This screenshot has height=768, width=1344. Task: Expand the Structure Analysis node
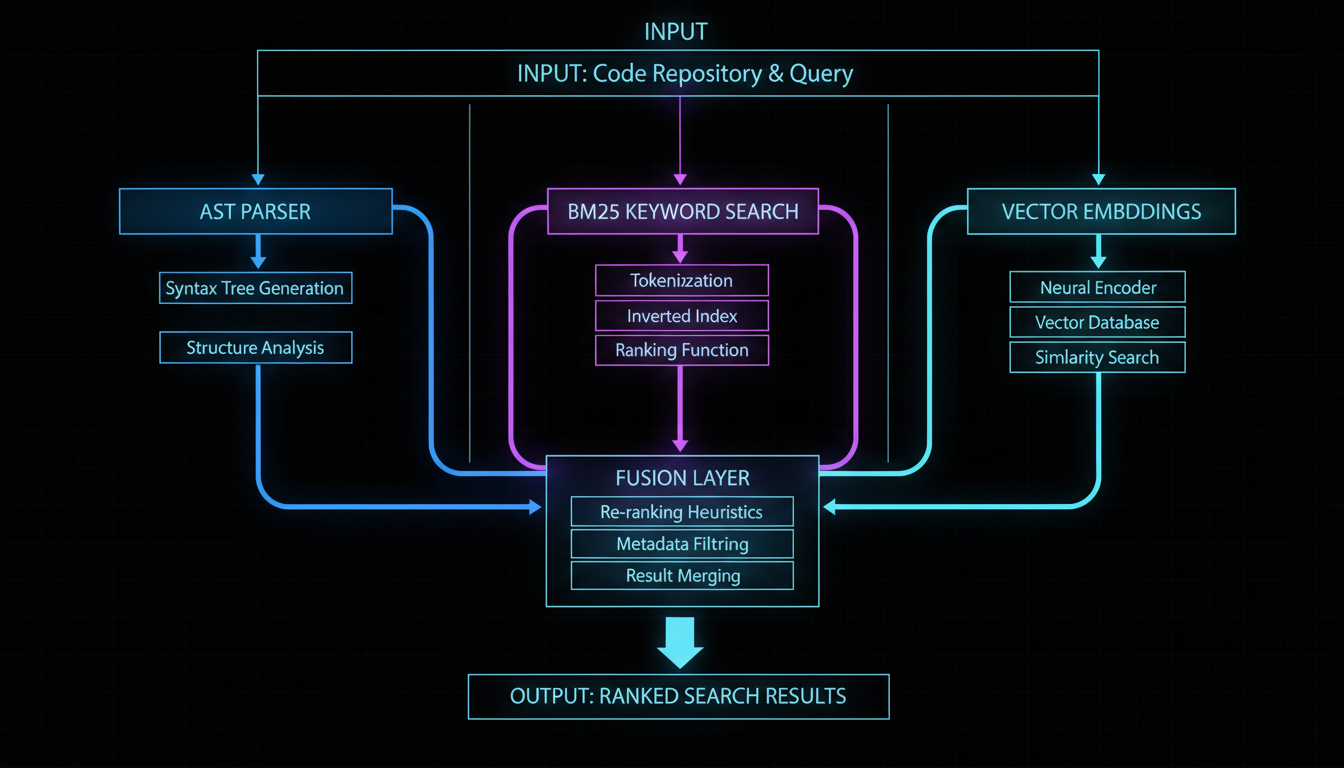pos(255,347)
